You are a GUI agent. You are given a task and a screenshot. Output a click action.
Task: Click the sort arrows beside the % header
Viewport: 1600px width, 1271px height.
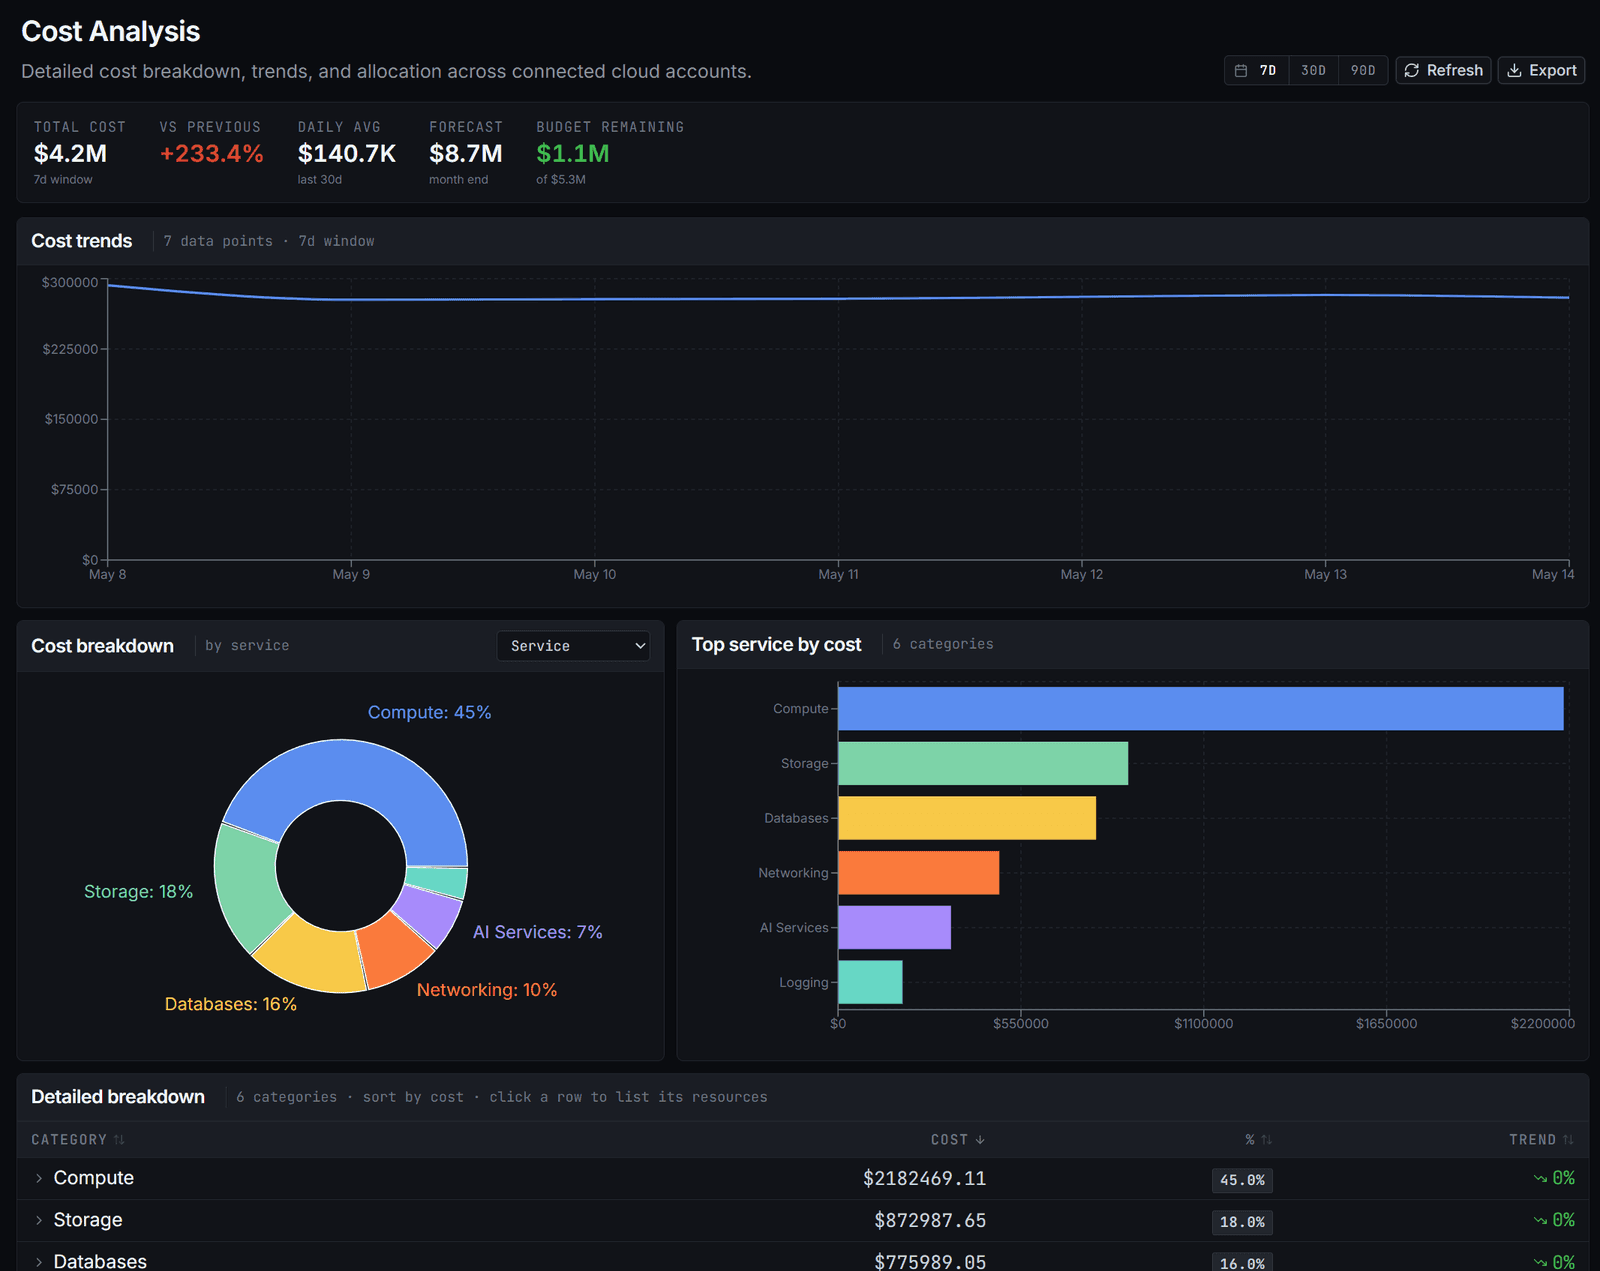pyautogui.click(x=1267, y=1140)
